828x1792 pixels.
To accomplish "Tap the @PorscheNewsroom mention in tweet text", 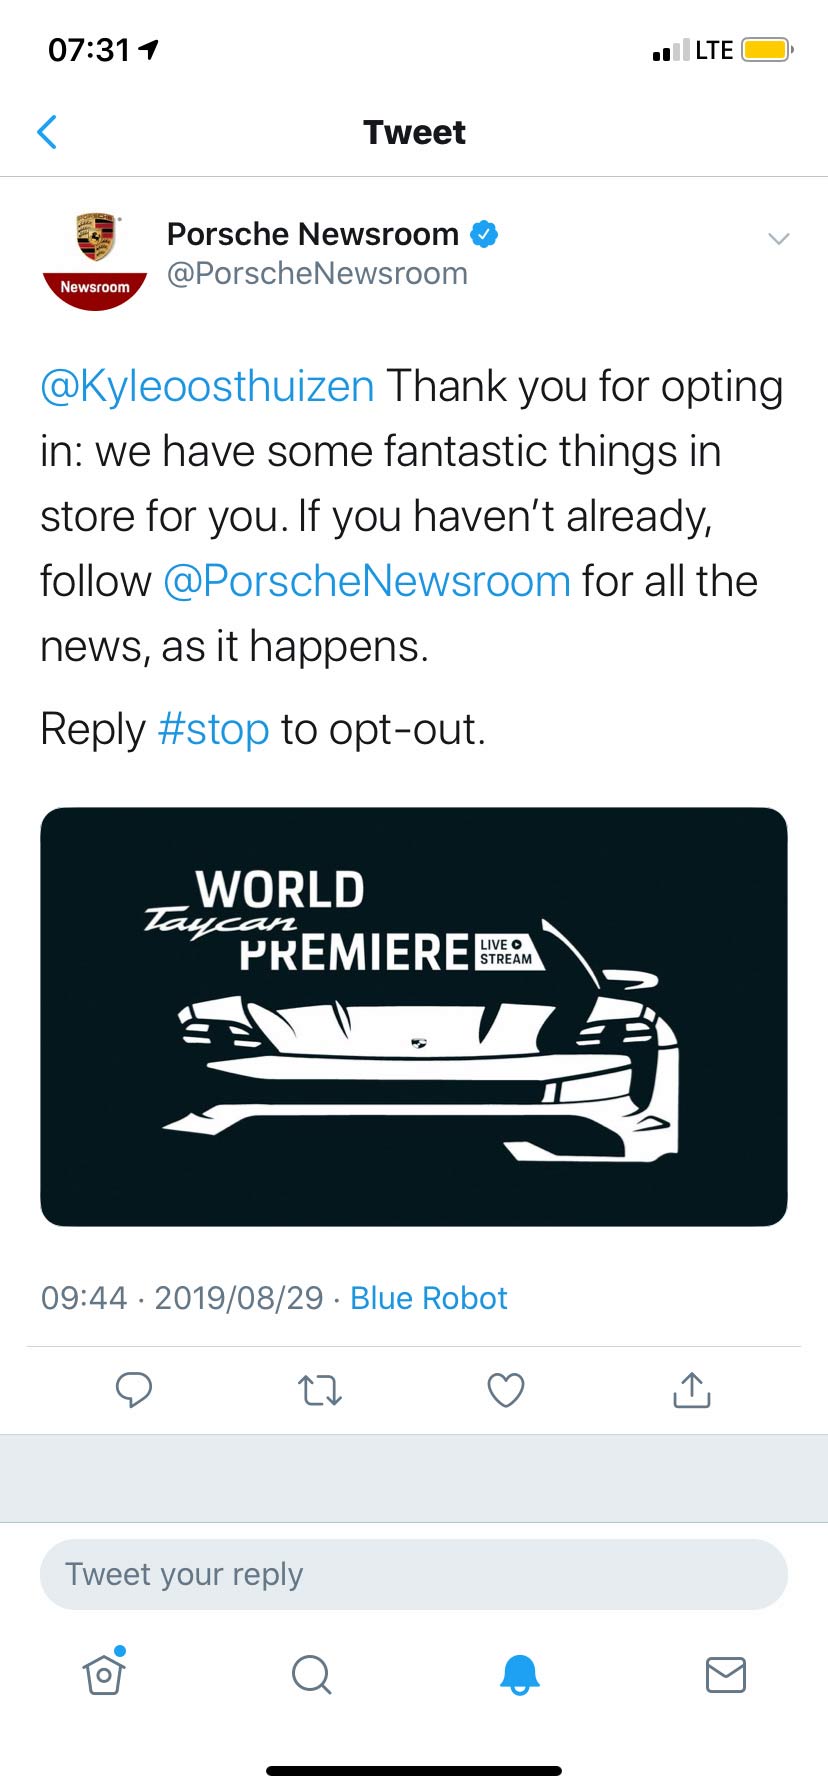I will point(366,582).
